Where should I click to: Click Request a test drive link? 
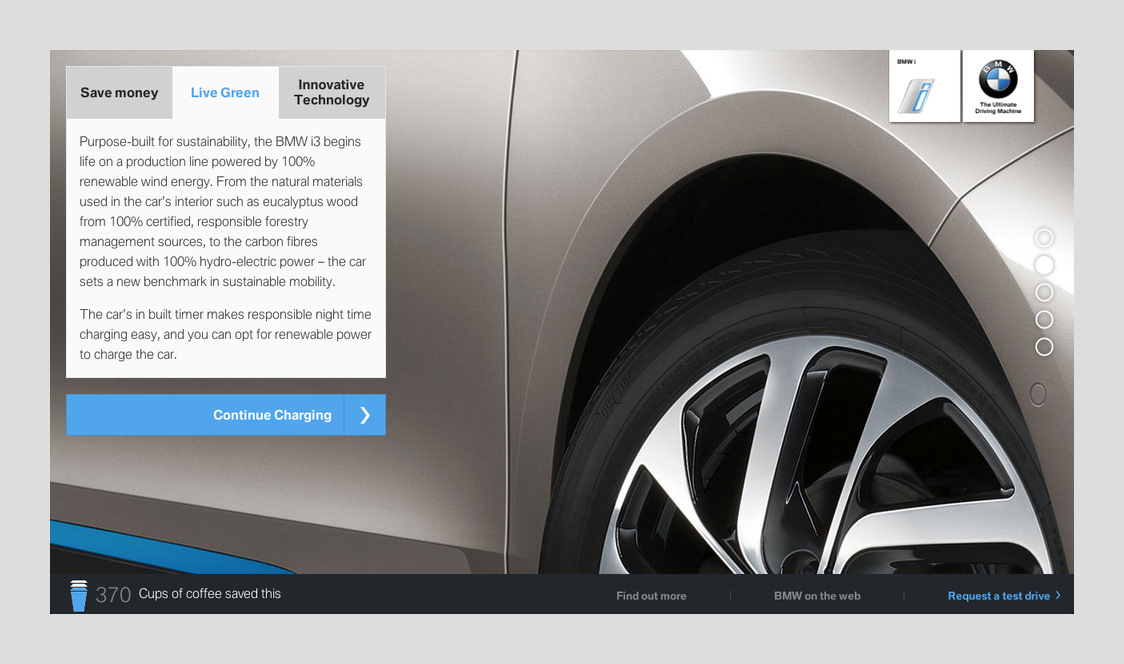[x=999, y=596]
